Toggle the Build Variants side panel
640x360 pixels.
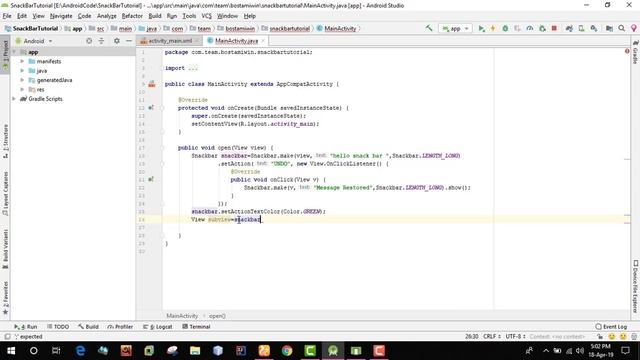click(x=5, y=249)
